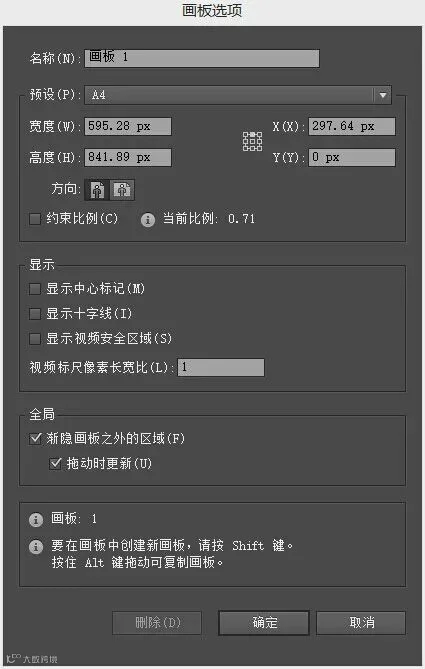Disable 拖动时更新 checkbox
This screenshot has height=669, width=425.
[55, 463]
